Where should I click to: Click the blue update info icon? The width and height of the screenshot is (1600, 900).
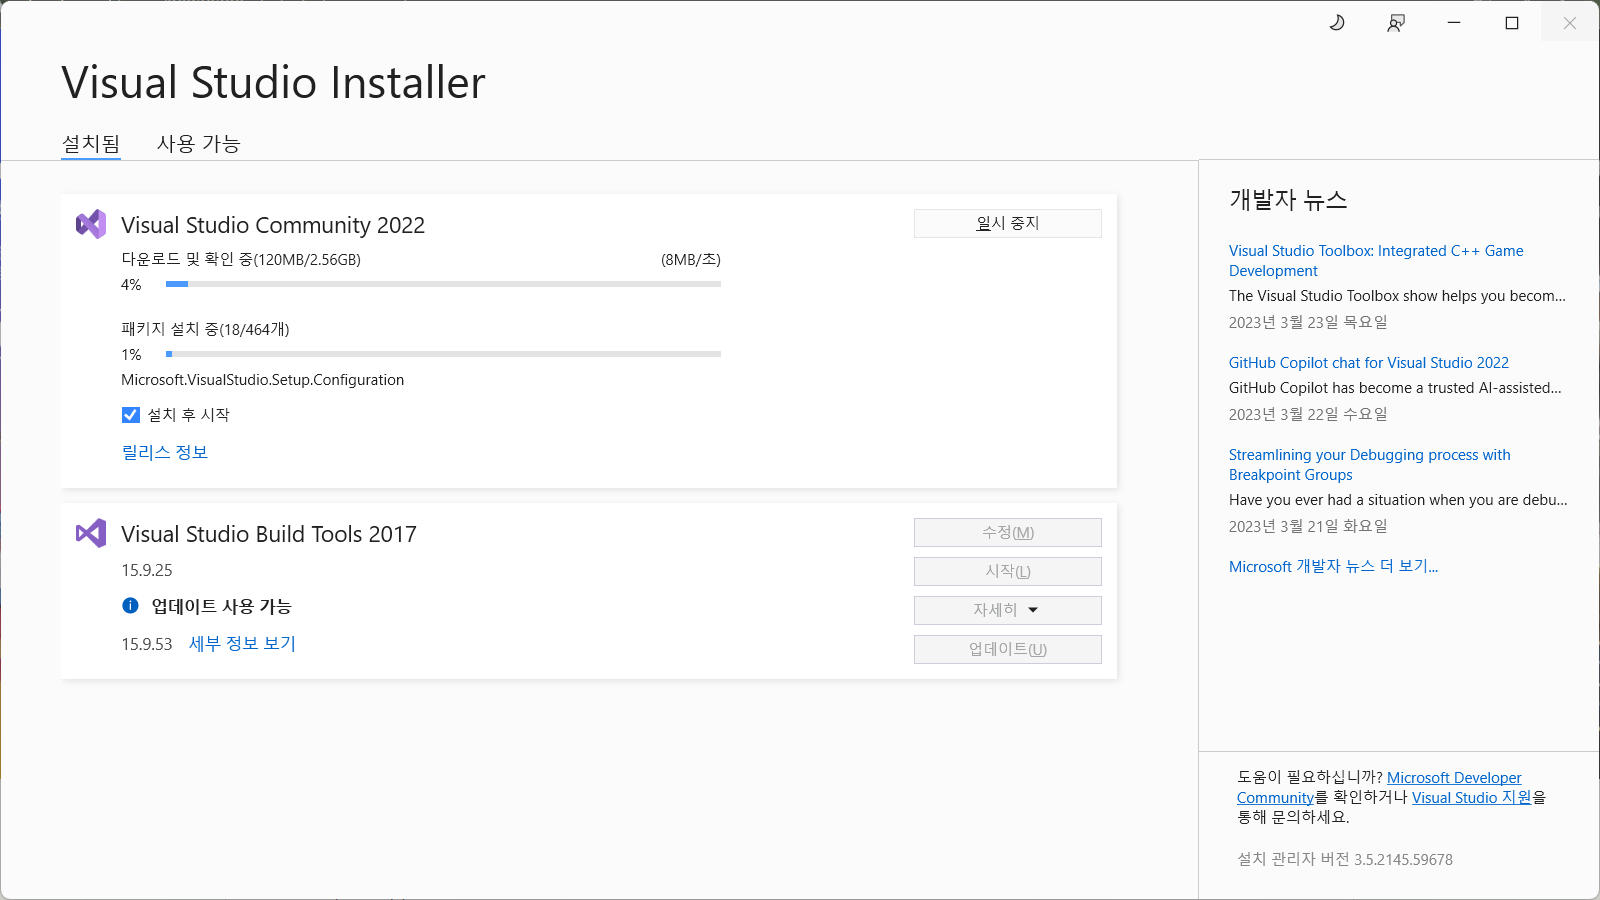130,605
